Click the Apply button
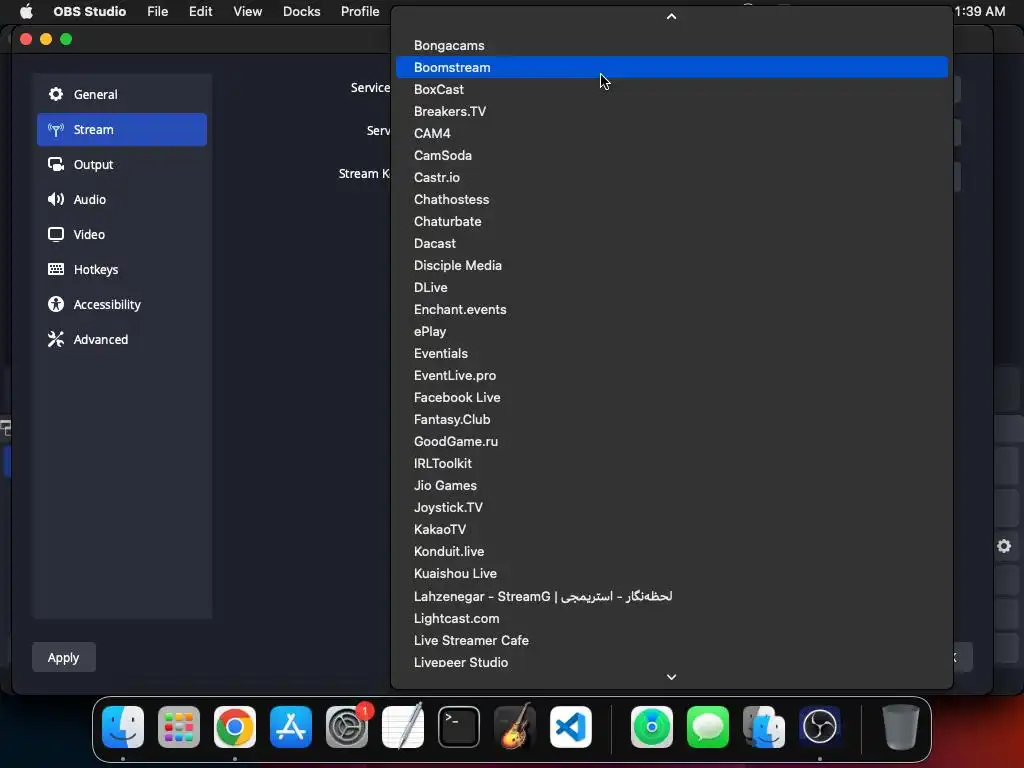The image size is (1024, 768). [63, 658]
